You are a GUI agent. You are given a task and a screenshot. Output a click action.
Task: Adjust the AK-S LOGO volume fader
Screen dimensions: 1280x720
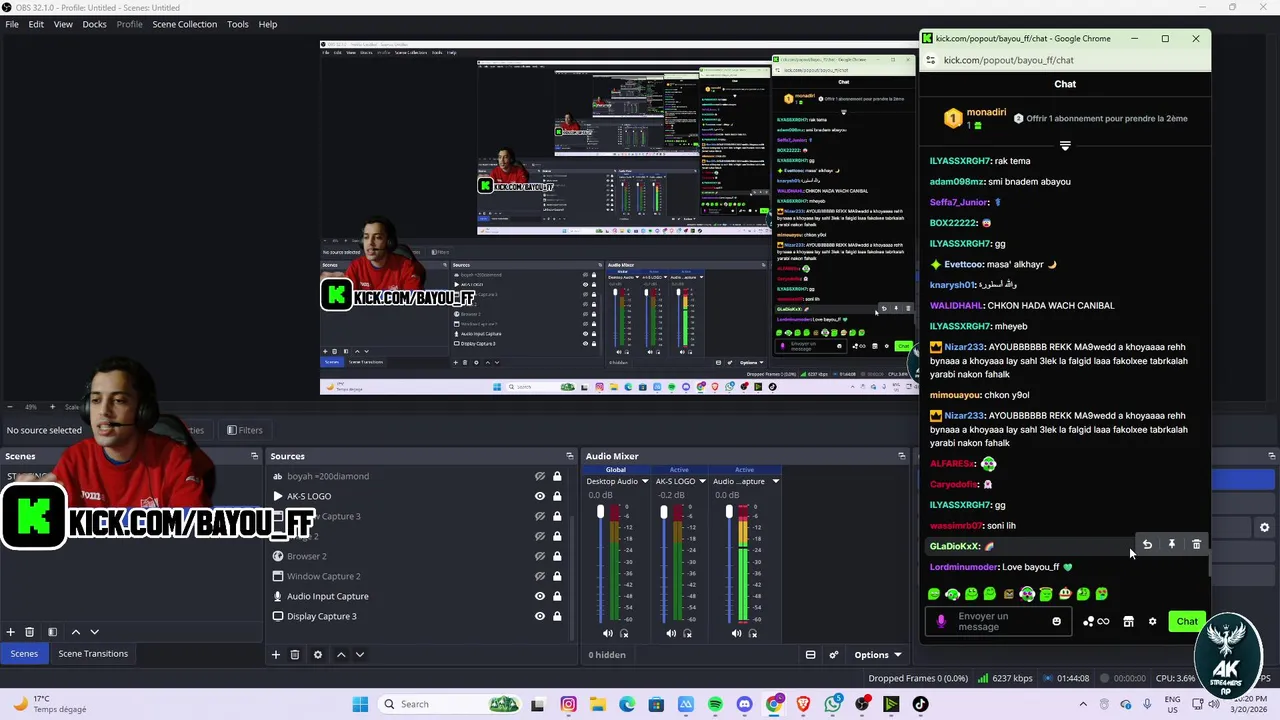pos(663,512)
